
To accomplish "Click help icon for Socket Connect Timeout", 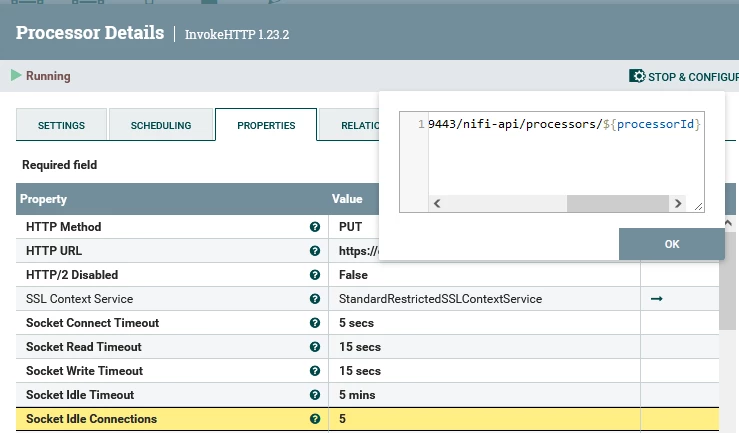I will point(315,323).
